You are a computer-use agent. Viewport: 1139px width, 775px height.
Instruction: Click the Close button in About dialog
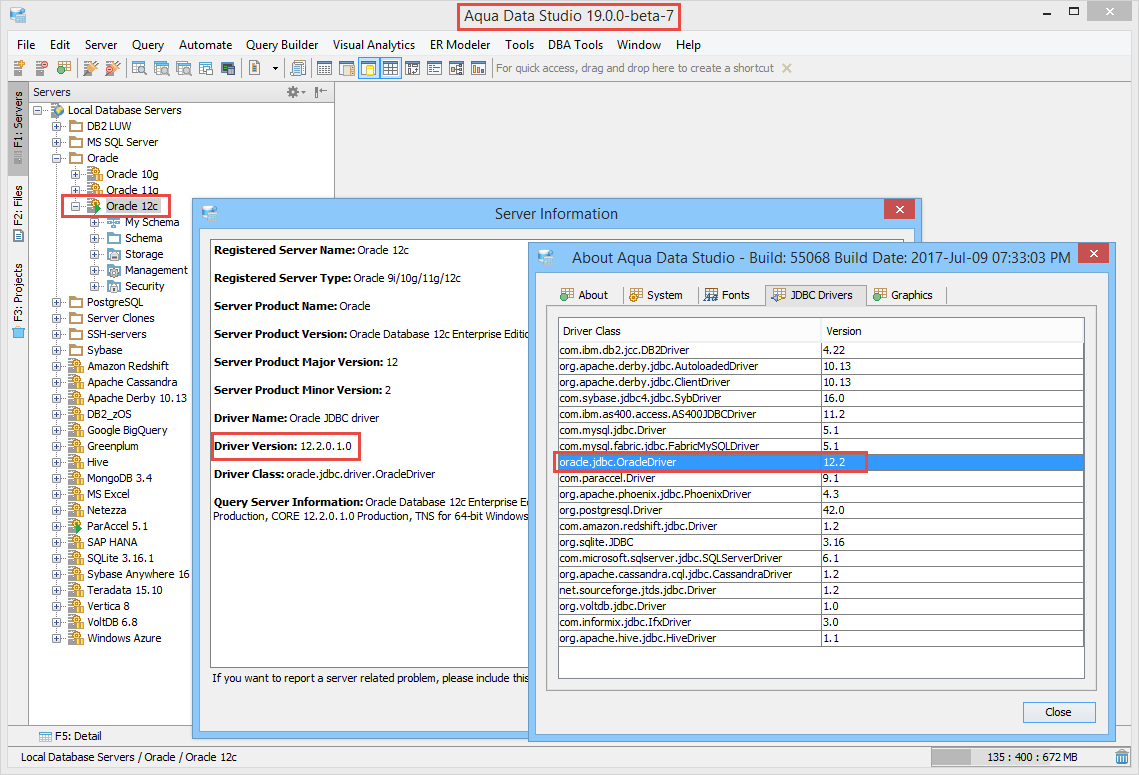(x=1058, y=713)
